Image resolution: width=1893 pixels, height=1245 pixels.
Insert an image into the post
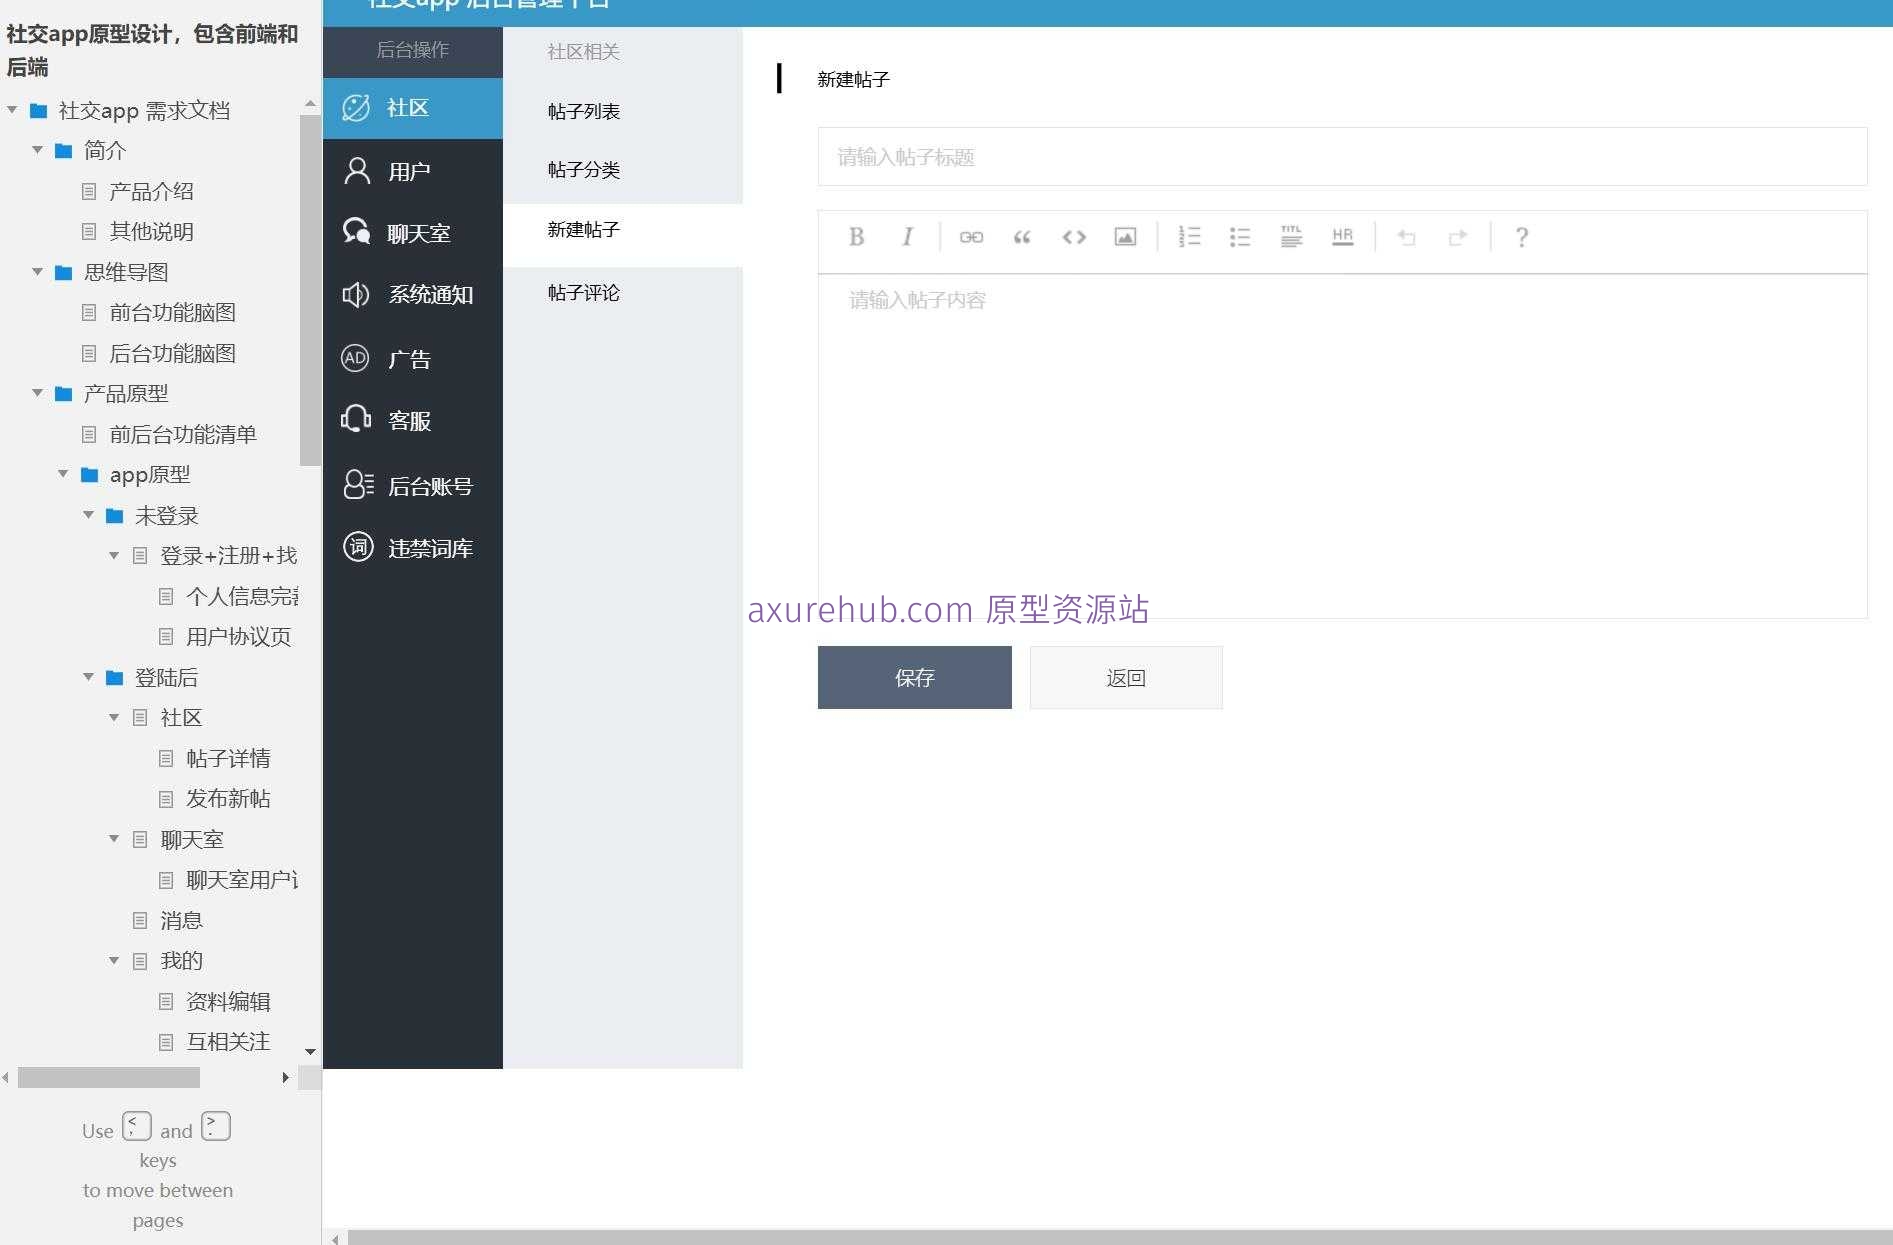[x=1125, y=237]
